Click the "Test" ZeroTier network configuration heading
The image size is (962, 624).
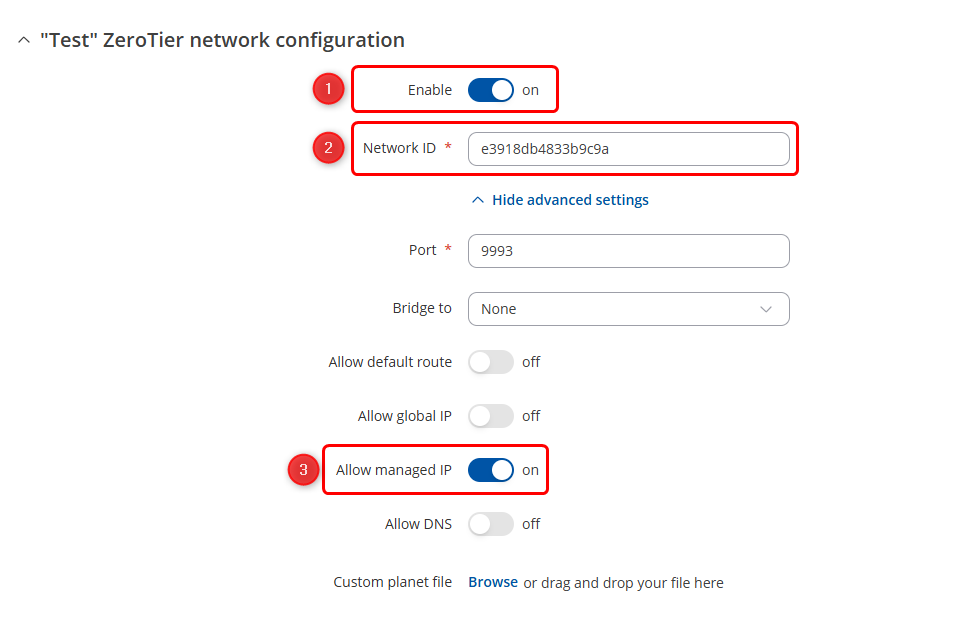coord(222,41)
